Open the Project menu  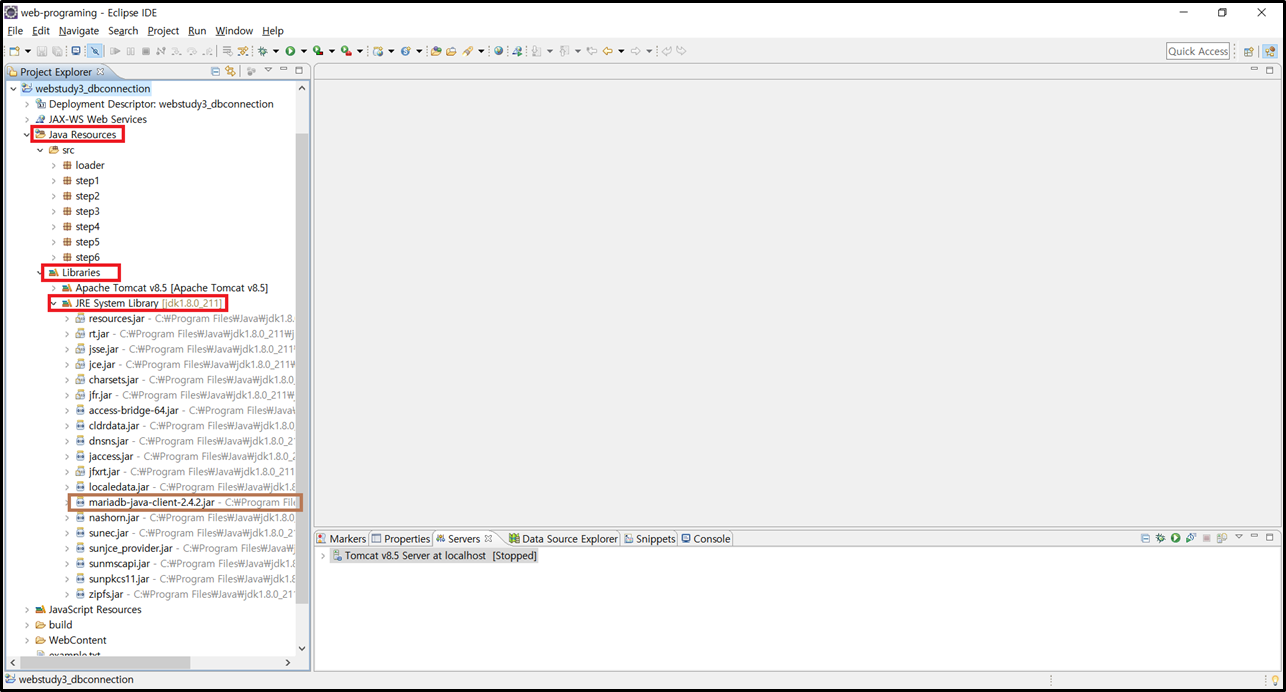(x=163, y=31)
